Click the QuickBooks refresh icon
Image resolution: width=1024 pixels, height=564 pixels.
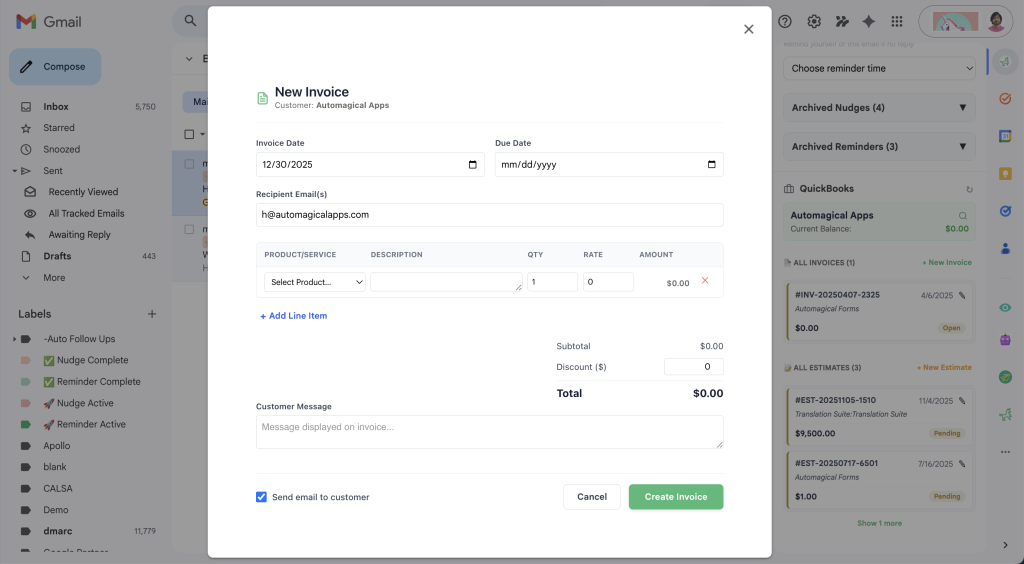coord(968,189)
